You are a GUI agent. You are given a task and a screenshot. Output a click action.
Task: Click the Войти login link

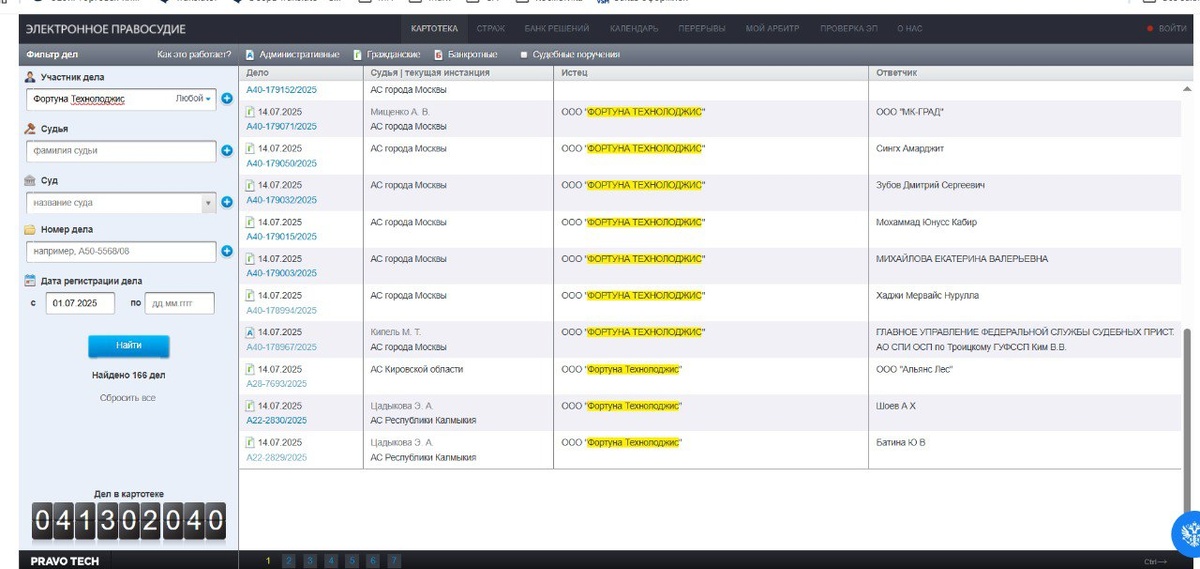1172,29
